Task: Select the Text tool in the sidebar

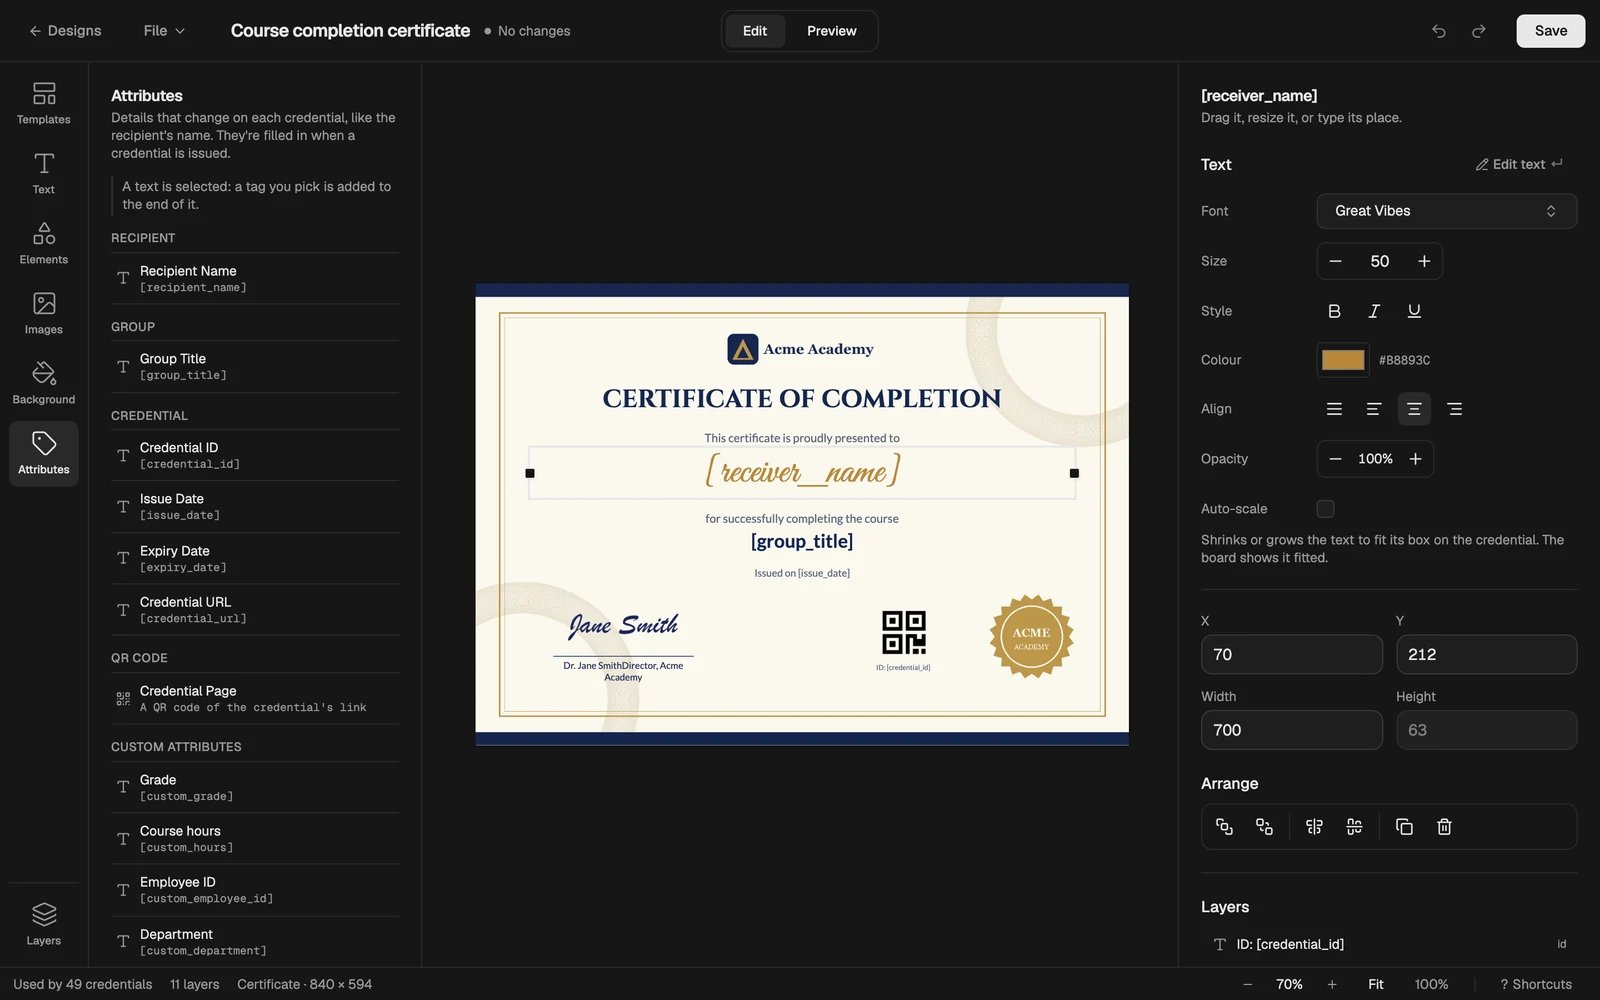Action: 44,173
